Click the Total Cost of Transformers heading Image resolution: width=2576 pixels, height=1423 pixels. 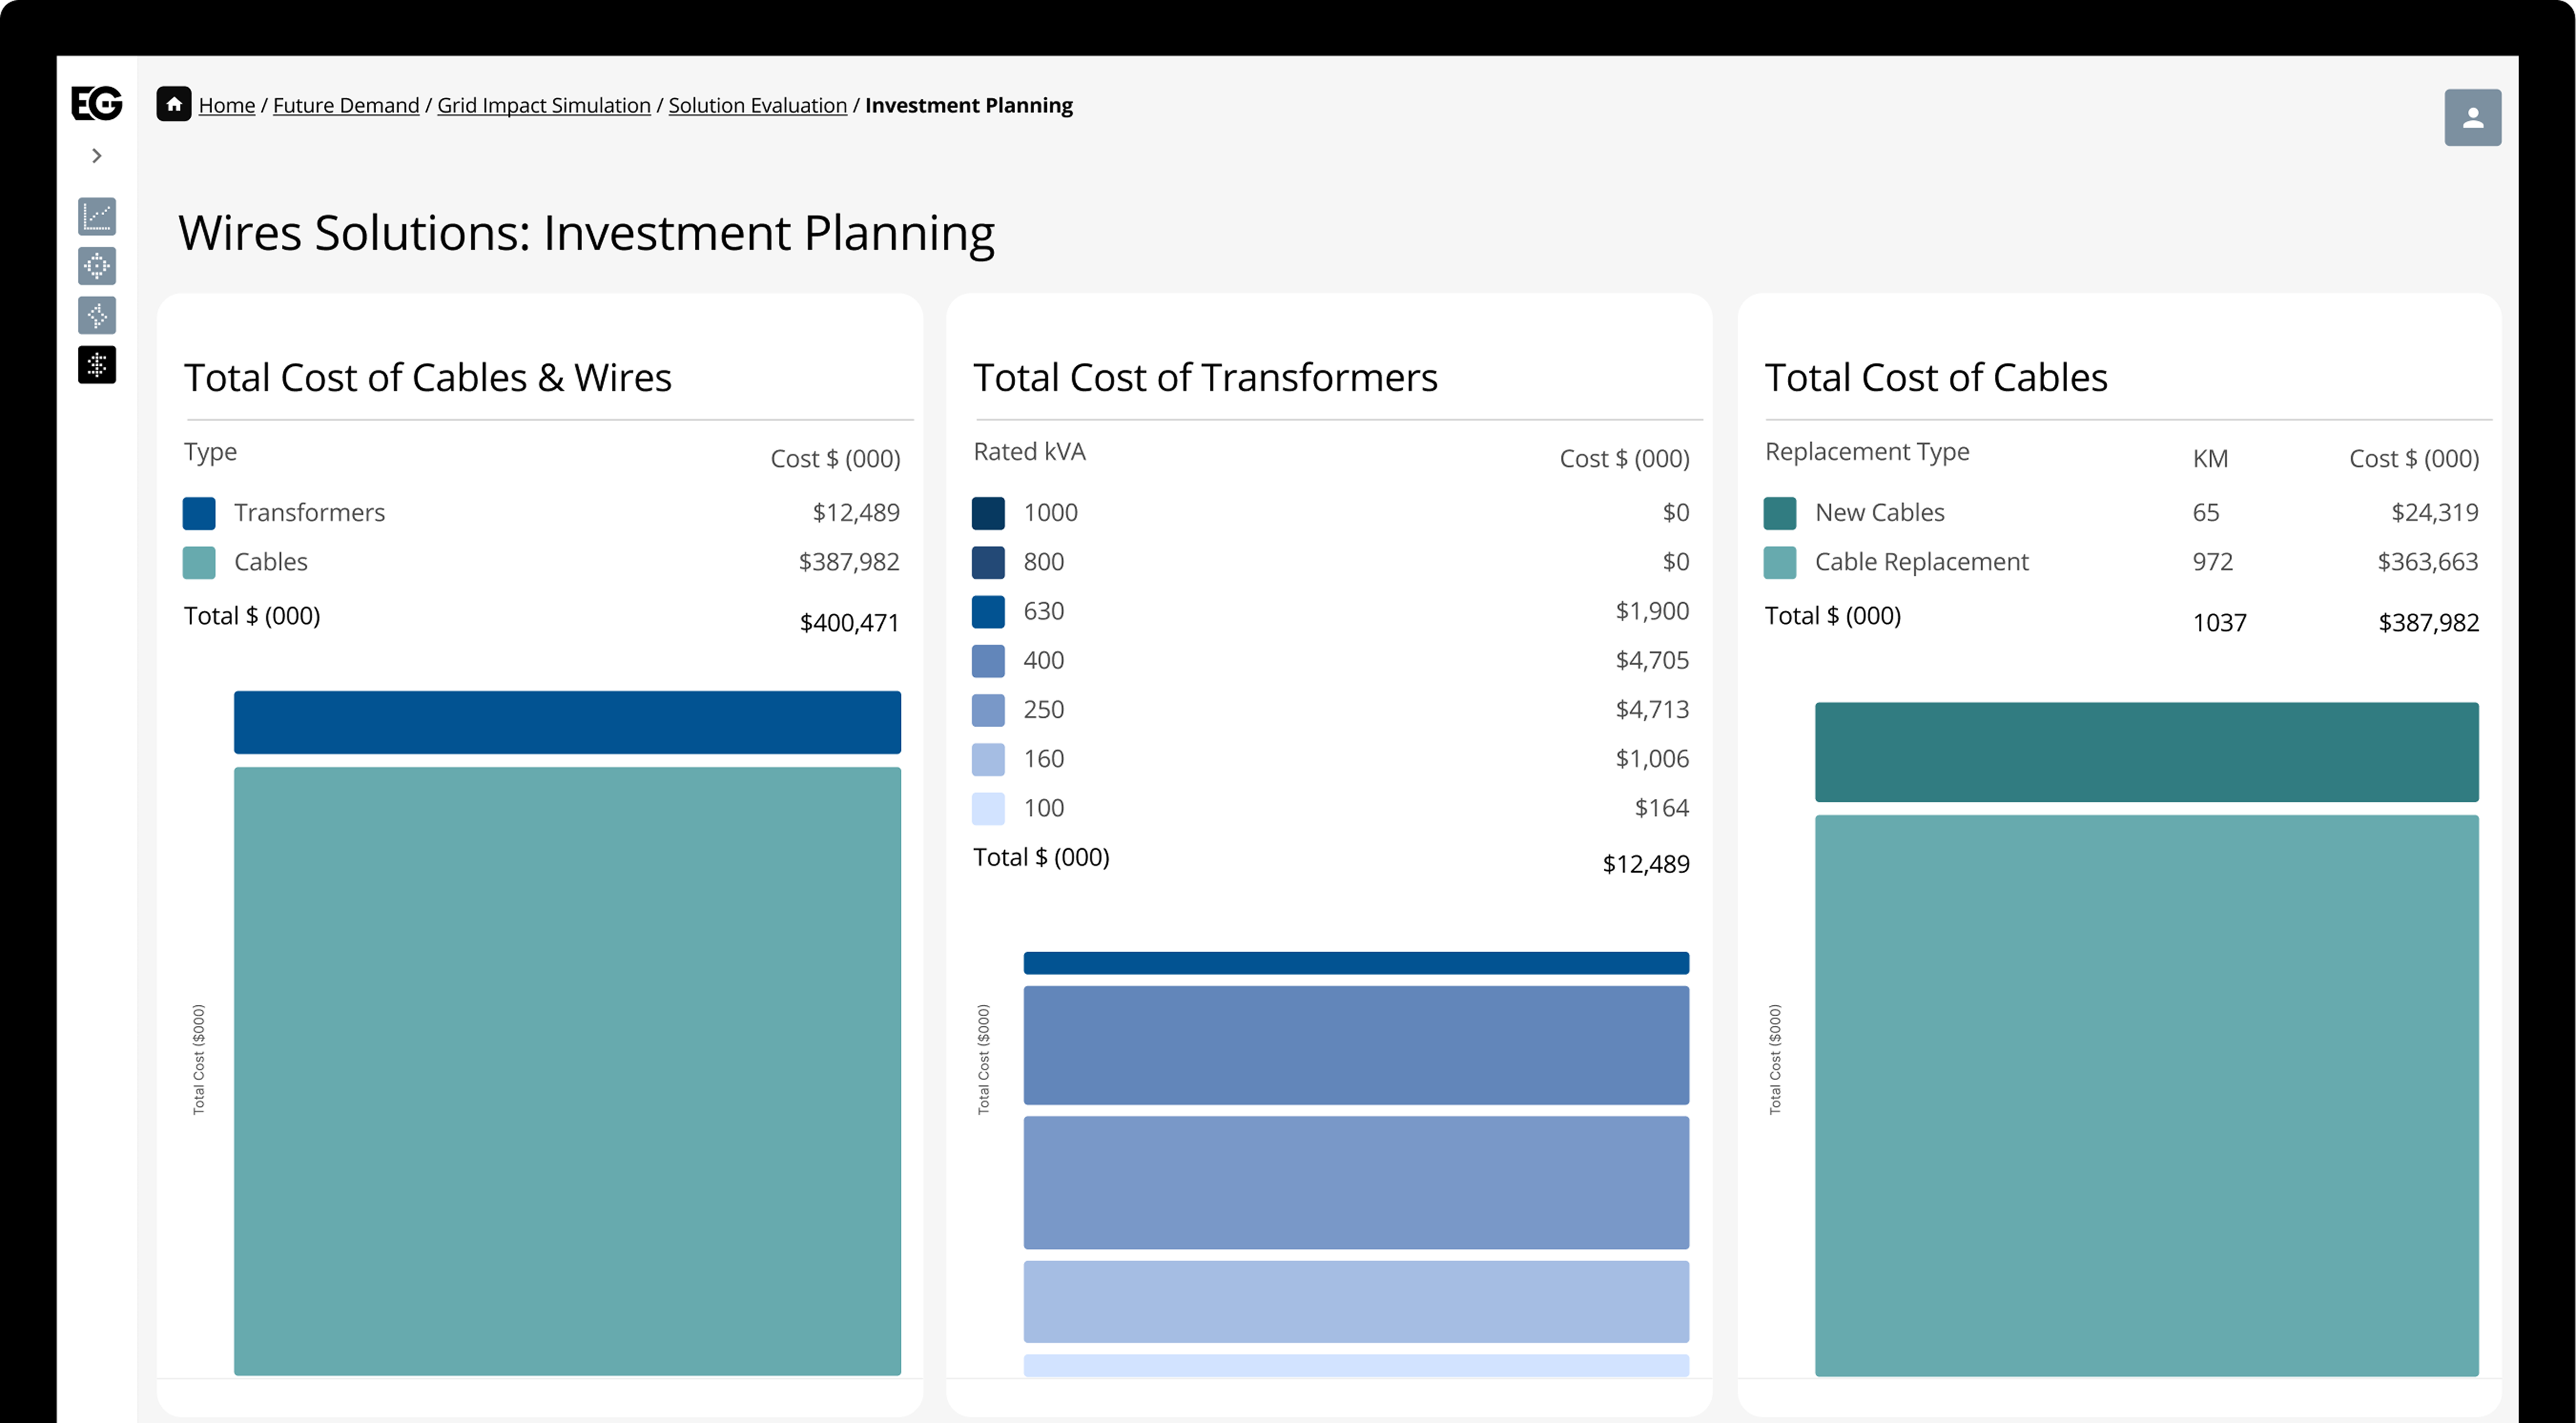tap(1205, 378)
